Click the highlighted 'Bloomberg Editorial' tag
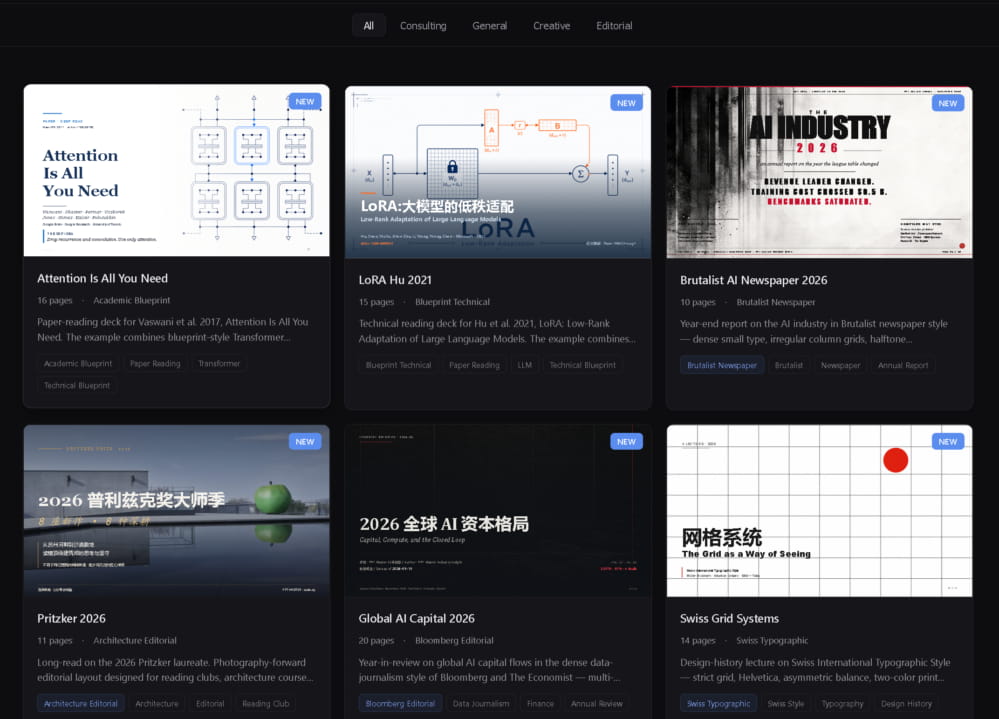The height and width of the screenshot is (719, 999). tap(400, 704)
